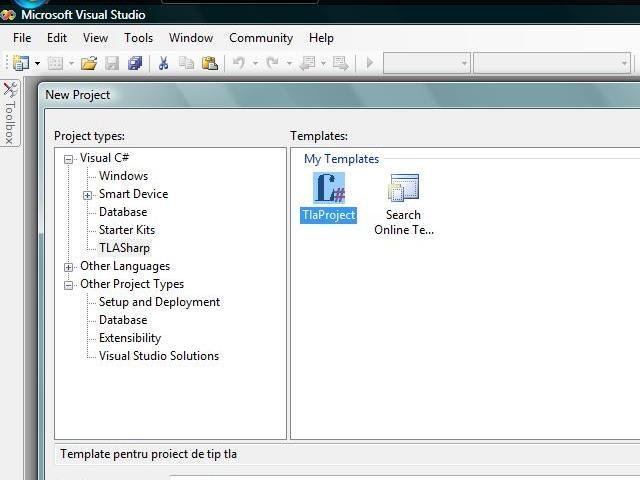Image resolution: width=640 pixels, height=480 pixels.
Task: Click the Paste clipboard icon
Action: coord(210,63)
